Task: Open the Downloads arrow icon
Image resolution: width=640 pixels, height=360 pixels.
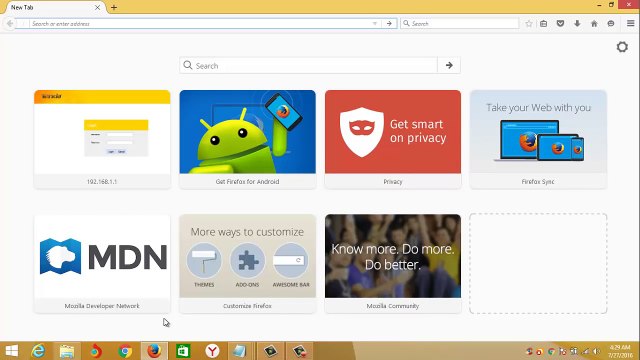Action: pos(577,24)
